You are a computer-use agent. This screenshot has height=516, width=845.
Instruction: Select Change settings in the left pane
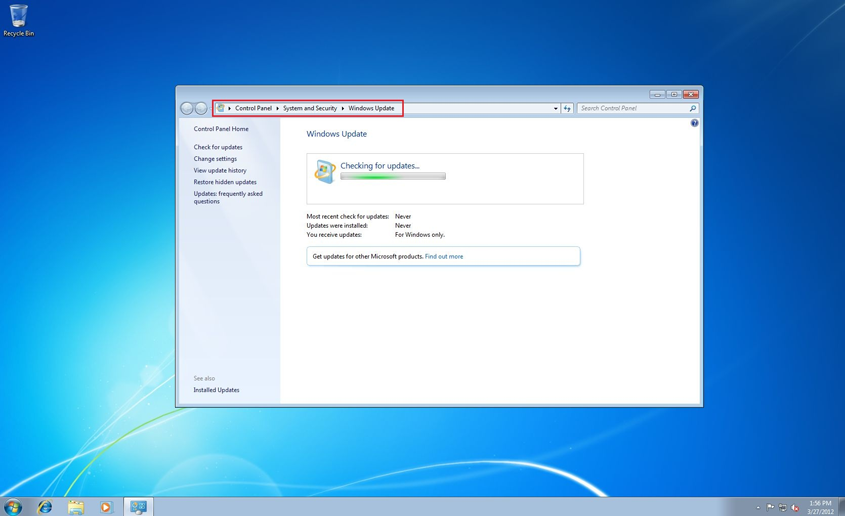215,159
